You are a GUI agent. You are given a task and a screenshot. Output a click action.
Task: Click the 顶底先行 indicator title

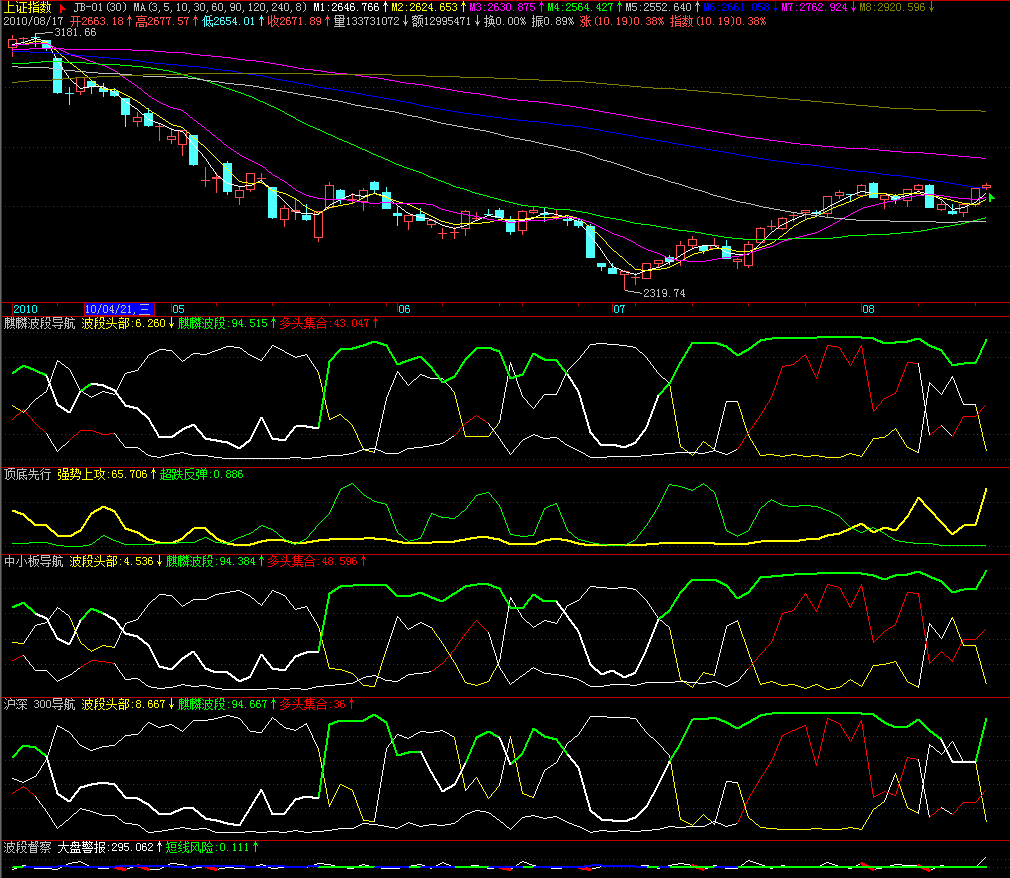[x=28, y=475]
